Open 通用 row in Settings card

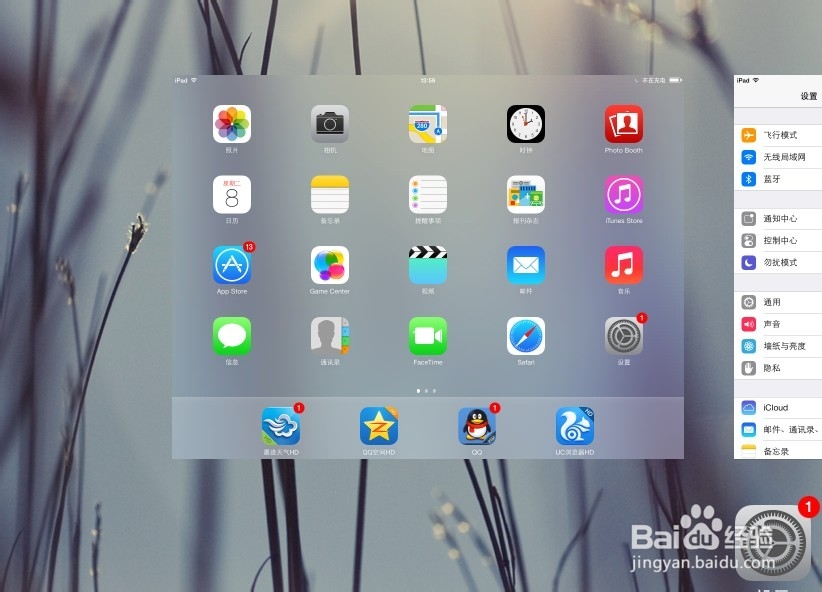(778, 303)
